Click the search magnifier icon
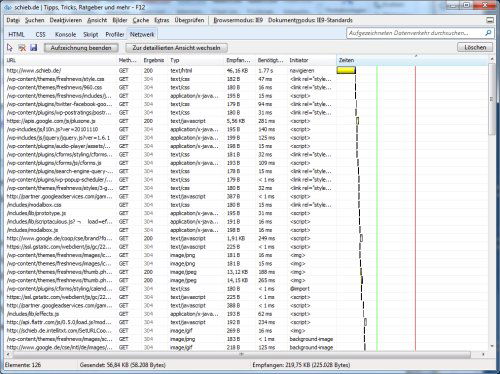 point(488,33)
